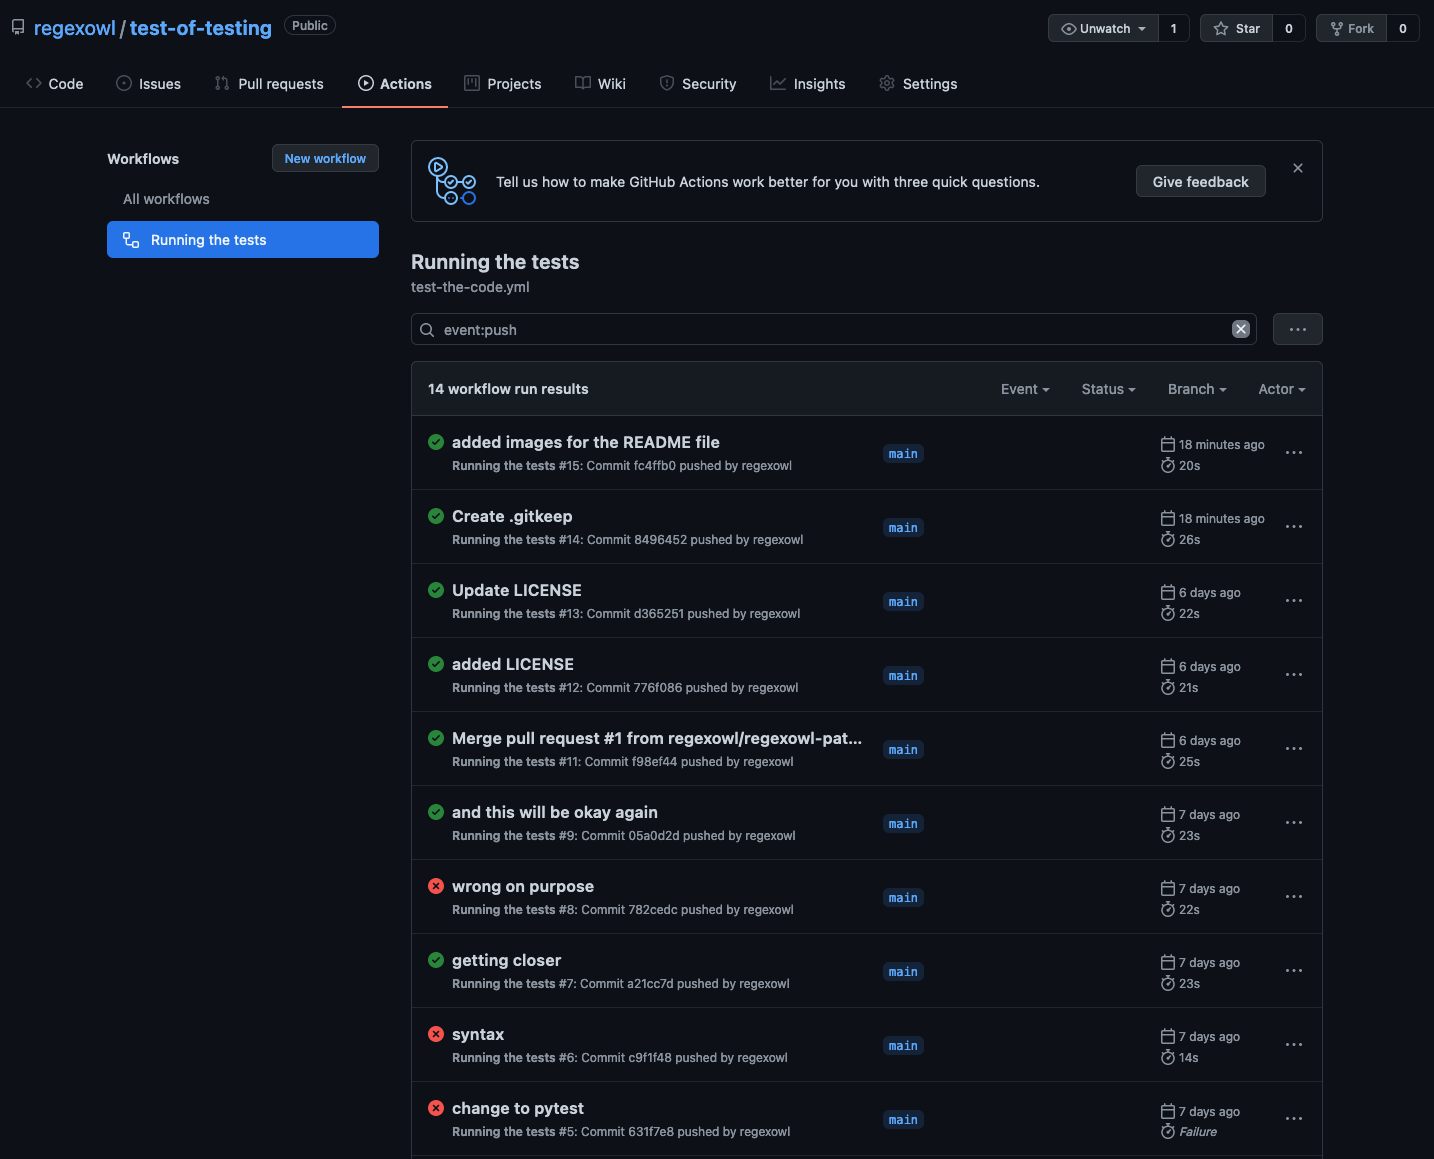Click the fork count beside Fork button
Screen dimensions: 1434x1159
coord(1403,28)
